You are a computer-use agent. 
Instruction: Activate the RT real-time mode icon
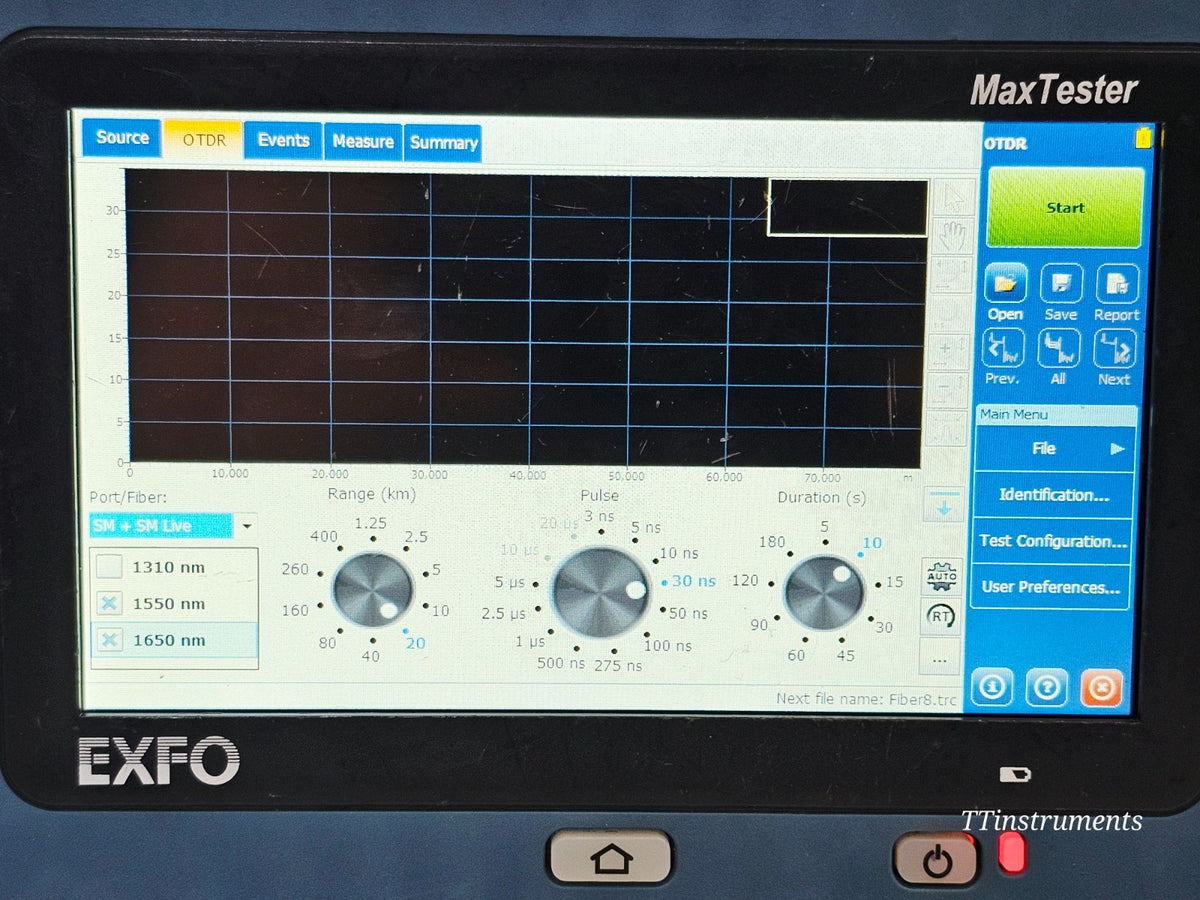tap(940, 617)
